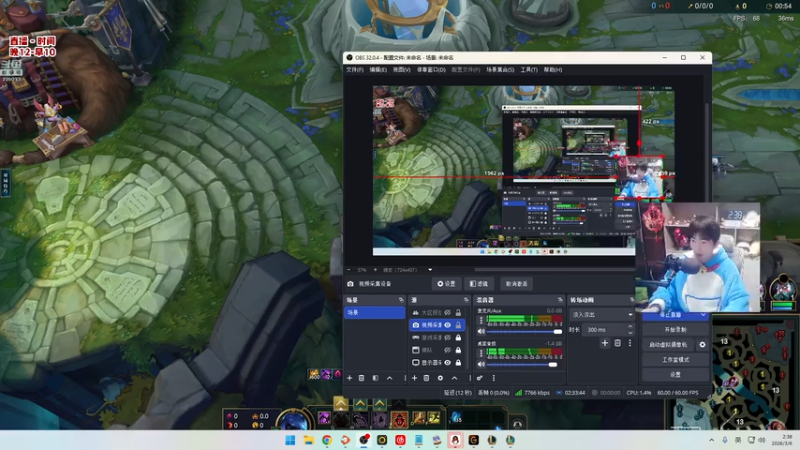Increase the 300 ms duration with the up arrow
This screenshot has width=800, height=450.
coord(630,327)
